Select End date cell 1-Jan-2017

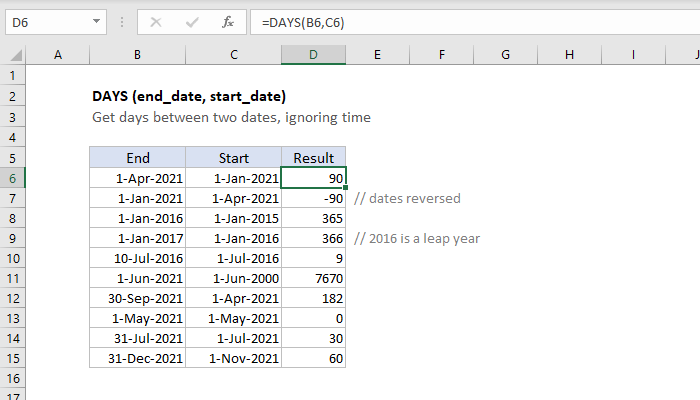138,238
